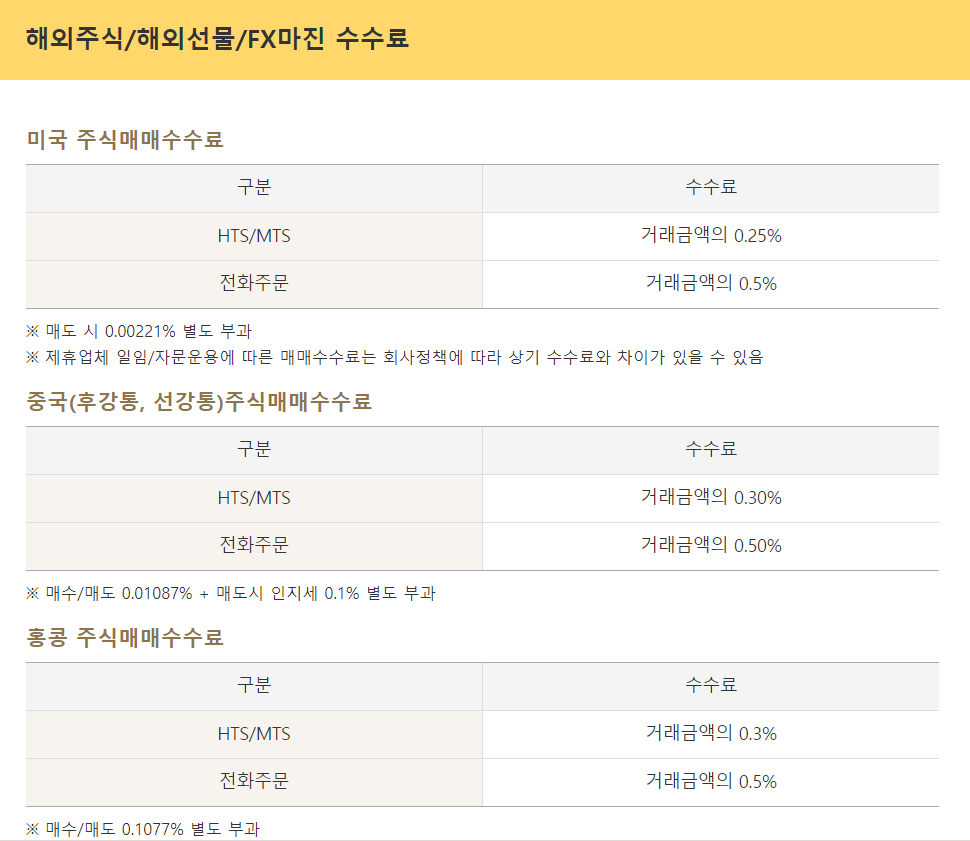The height and width of the screenshot is (841, 970).
Task: Click 구분 header in China stock table
Action: 254,449
